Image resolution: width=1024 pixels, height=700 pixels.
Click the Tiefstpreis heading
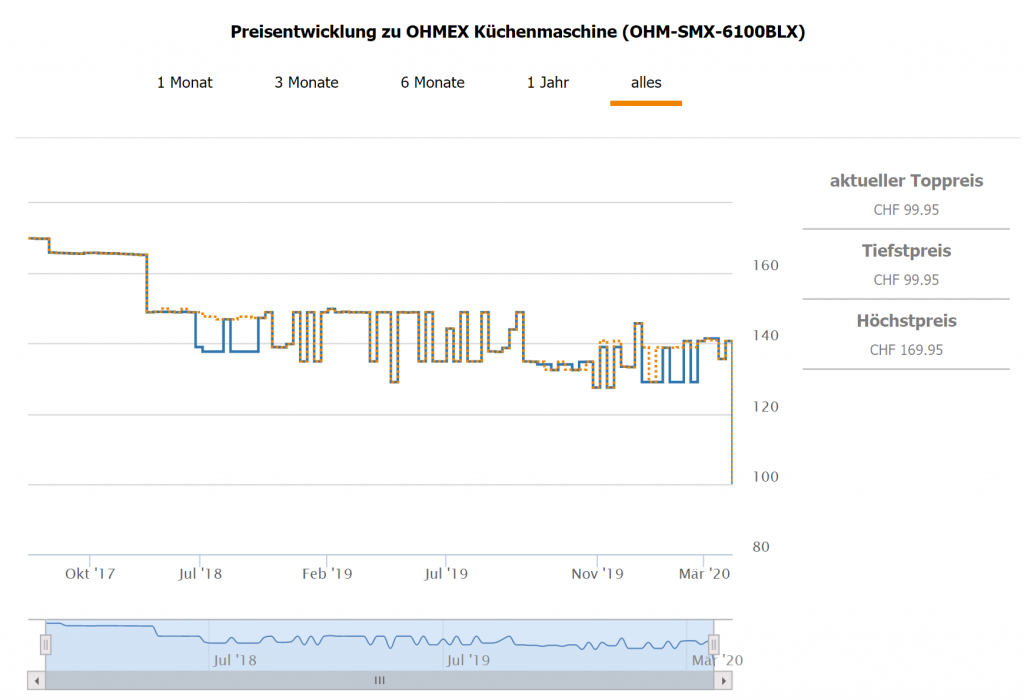906,251
